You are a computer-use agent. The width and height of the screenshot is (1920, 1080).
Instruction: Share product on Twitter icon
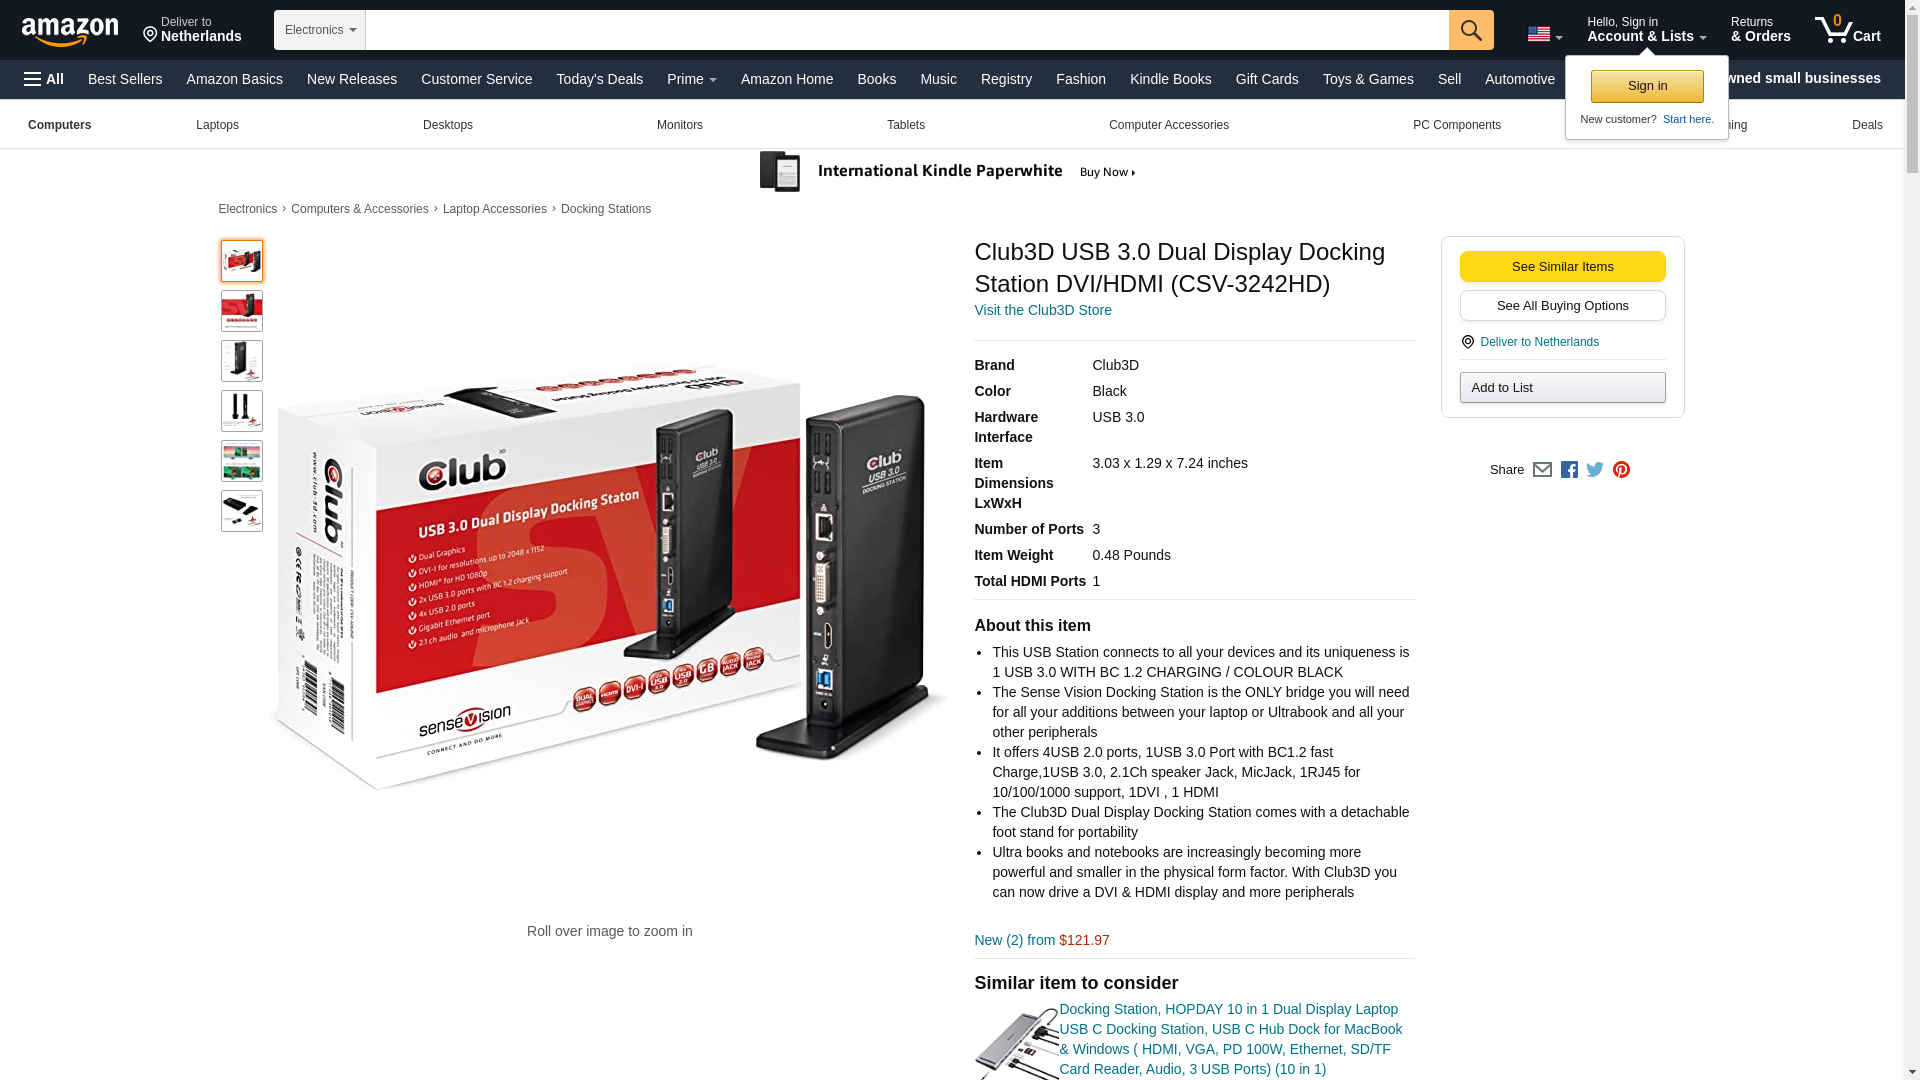[1595, 470]
